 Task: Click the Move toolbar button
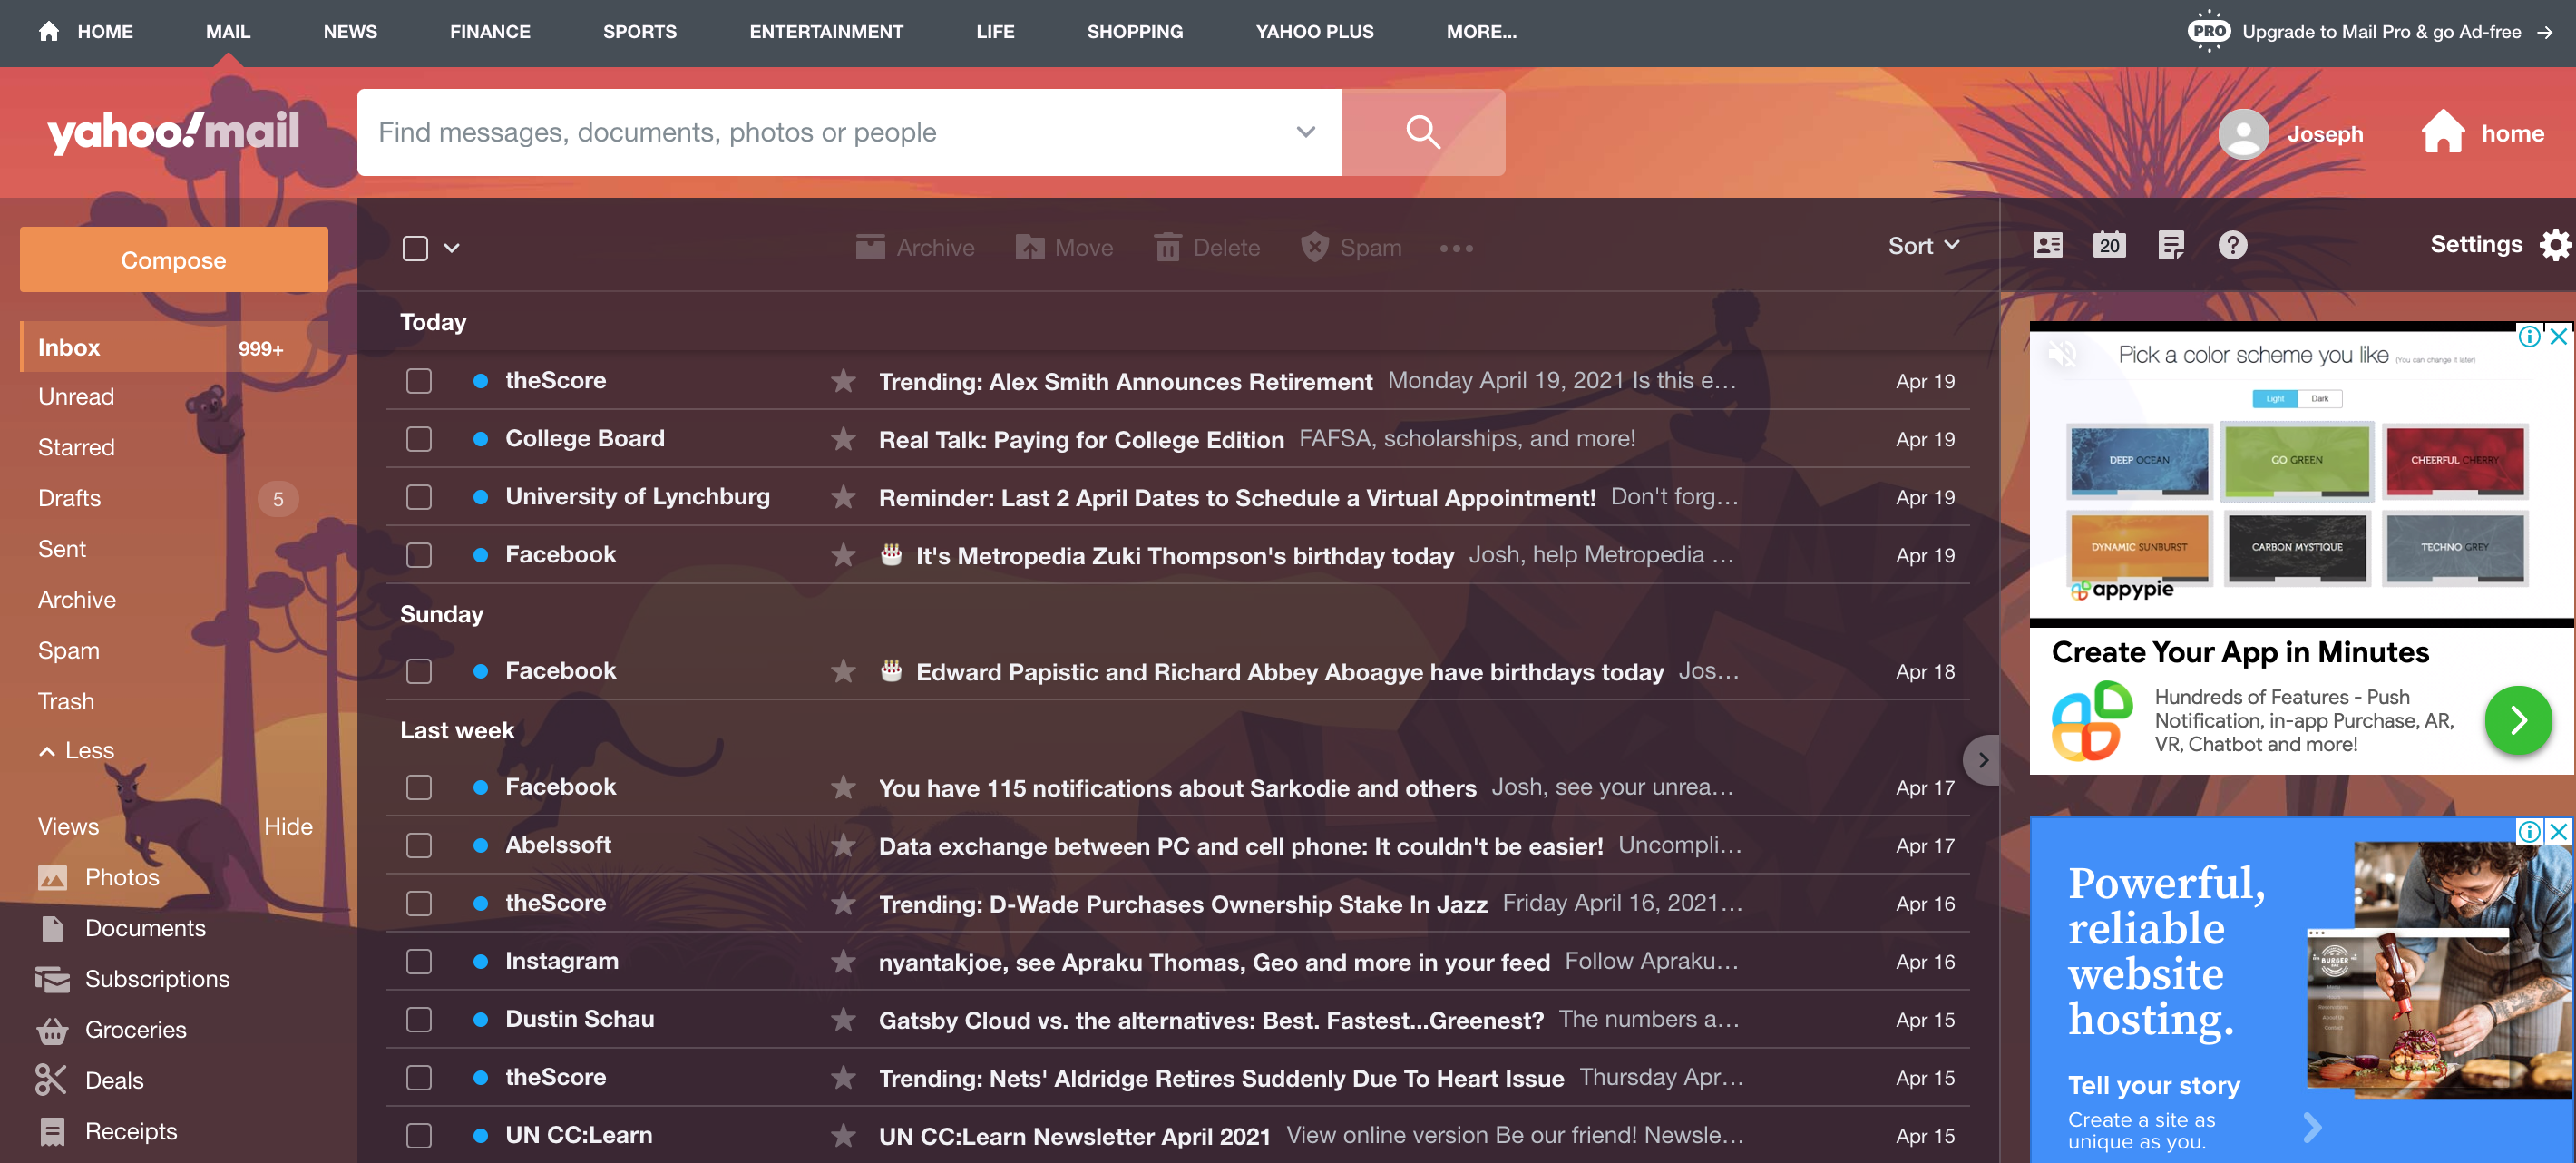[1064, 247]
